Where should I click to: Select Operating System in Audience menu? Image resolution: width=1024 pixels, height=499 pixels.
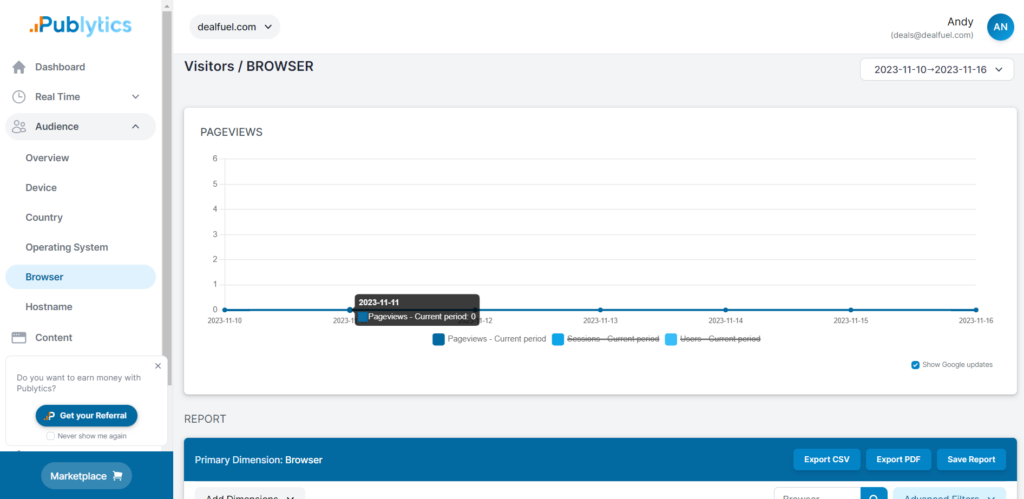pos(67,247)
